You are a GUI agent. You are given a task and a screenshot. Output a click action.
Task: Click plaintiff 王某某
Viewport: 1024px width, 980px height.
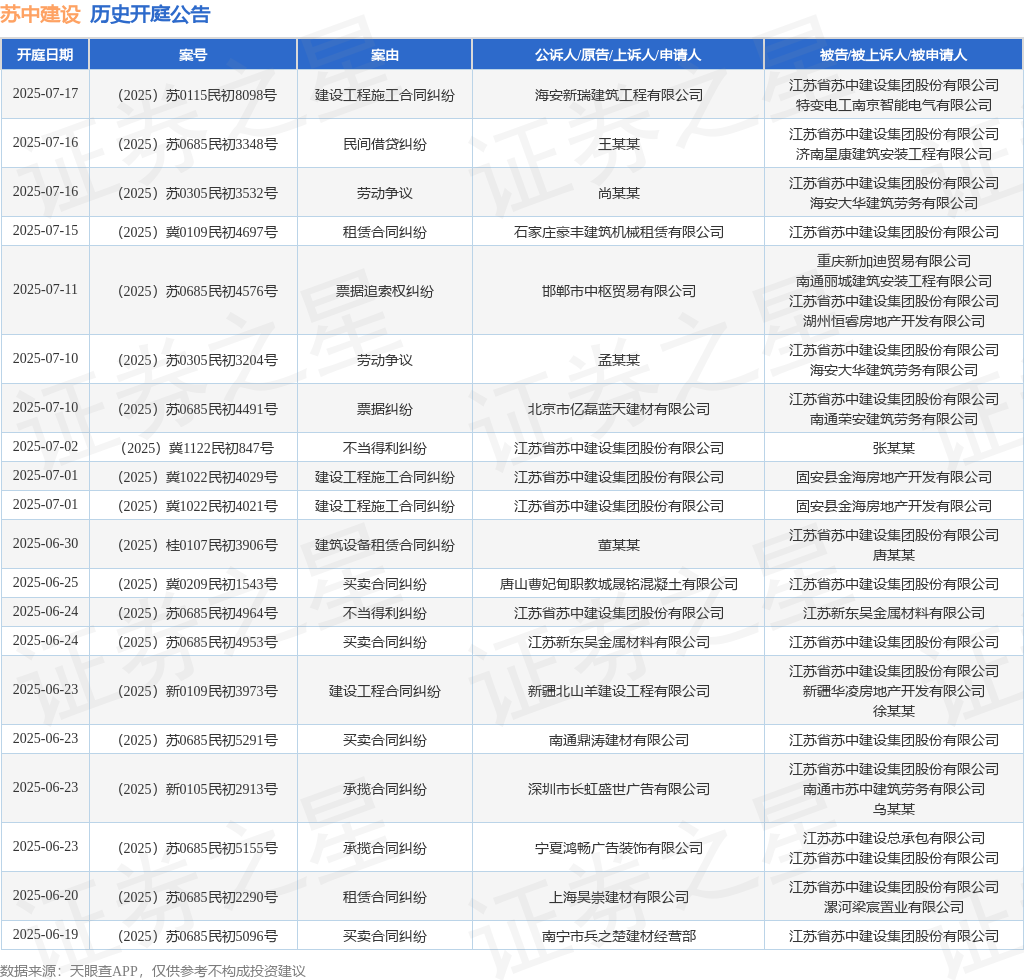[x=618, y=144]
